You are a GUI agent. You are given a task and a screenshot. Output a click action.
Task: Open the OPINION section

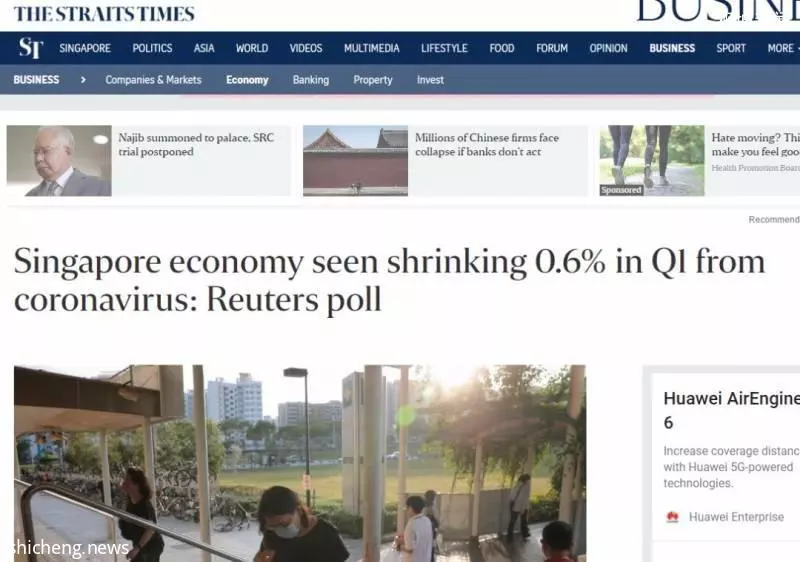(608, 48)
